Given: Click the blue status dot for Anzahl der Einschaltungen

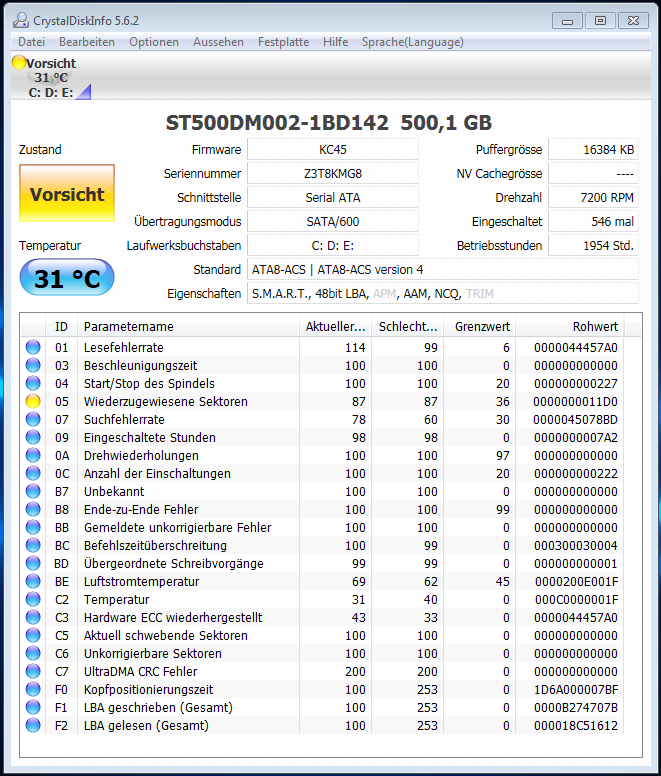Looking at the screenshot, I should pos(33,473).
